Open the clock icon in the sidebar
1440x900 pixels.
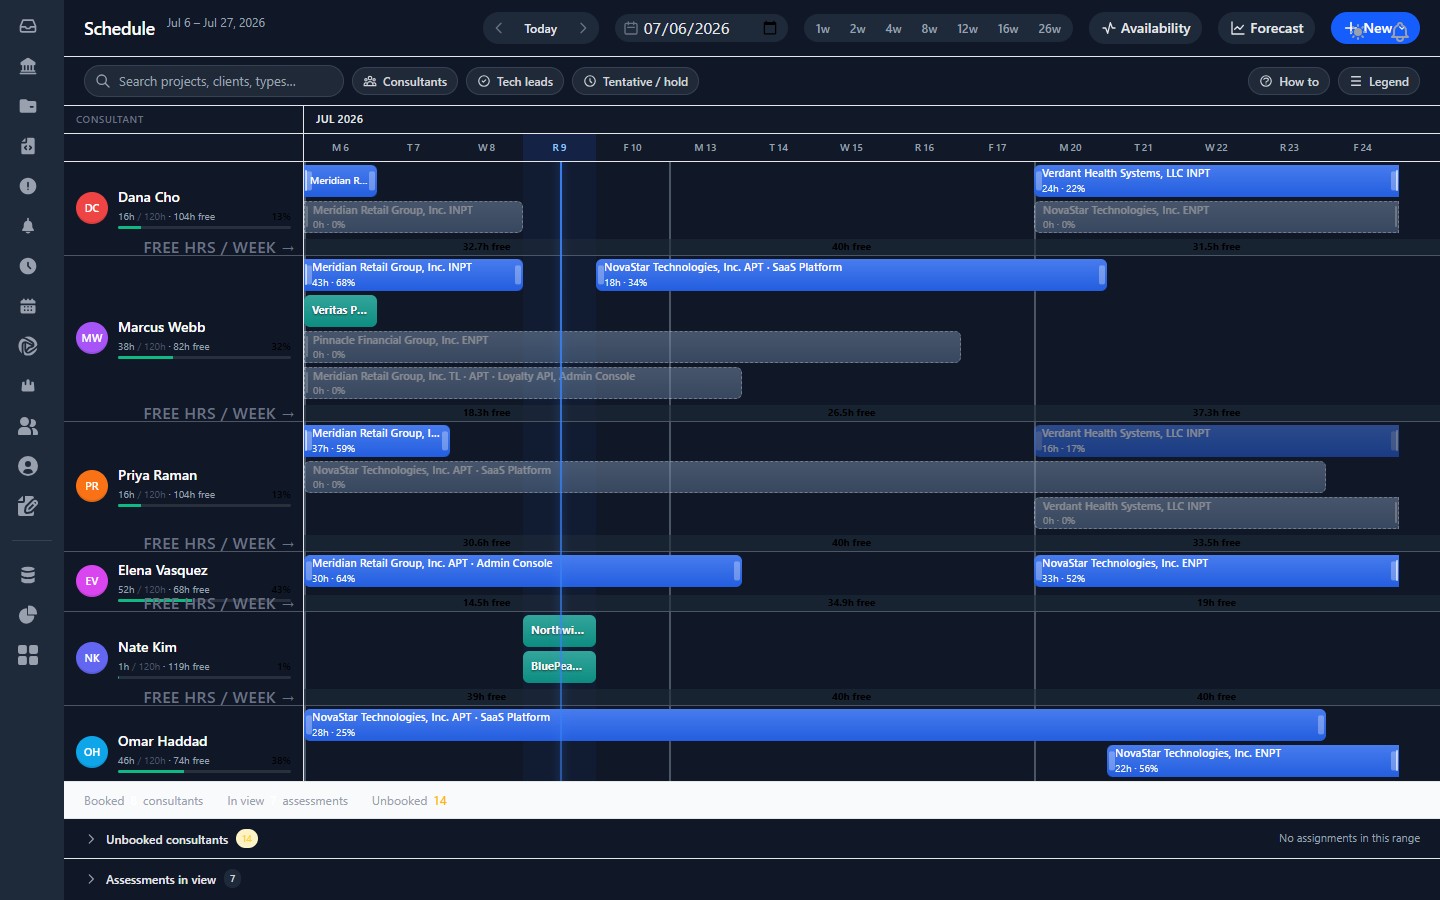pyautogui.click(x=28, y=266)
